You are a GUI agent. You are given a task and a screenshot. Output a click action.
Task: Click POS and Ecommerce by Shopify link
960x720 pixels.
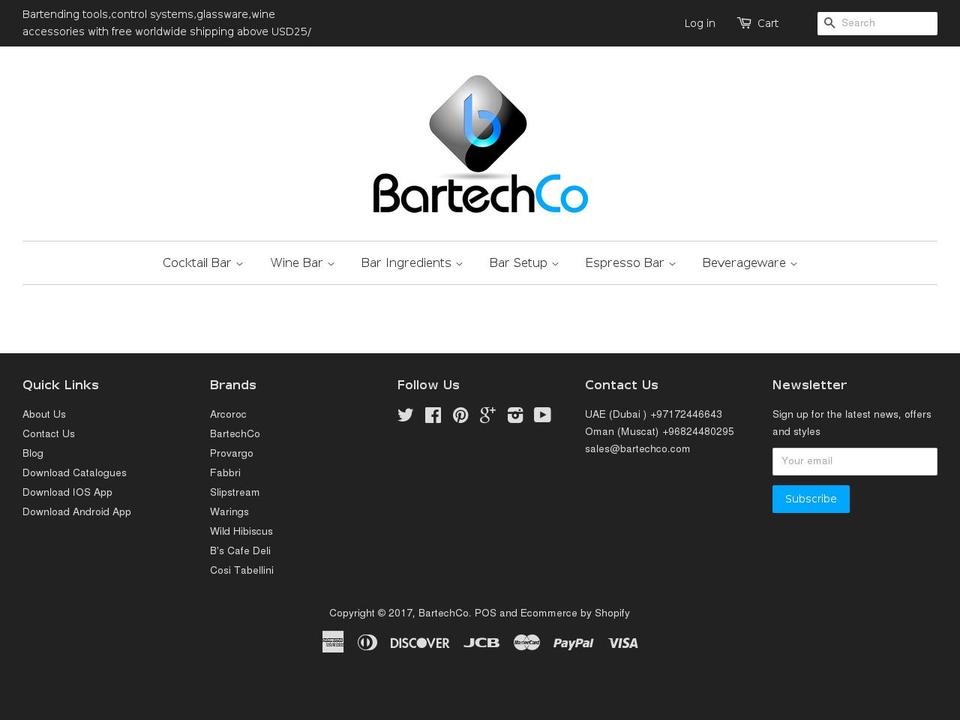pos(552,613)
